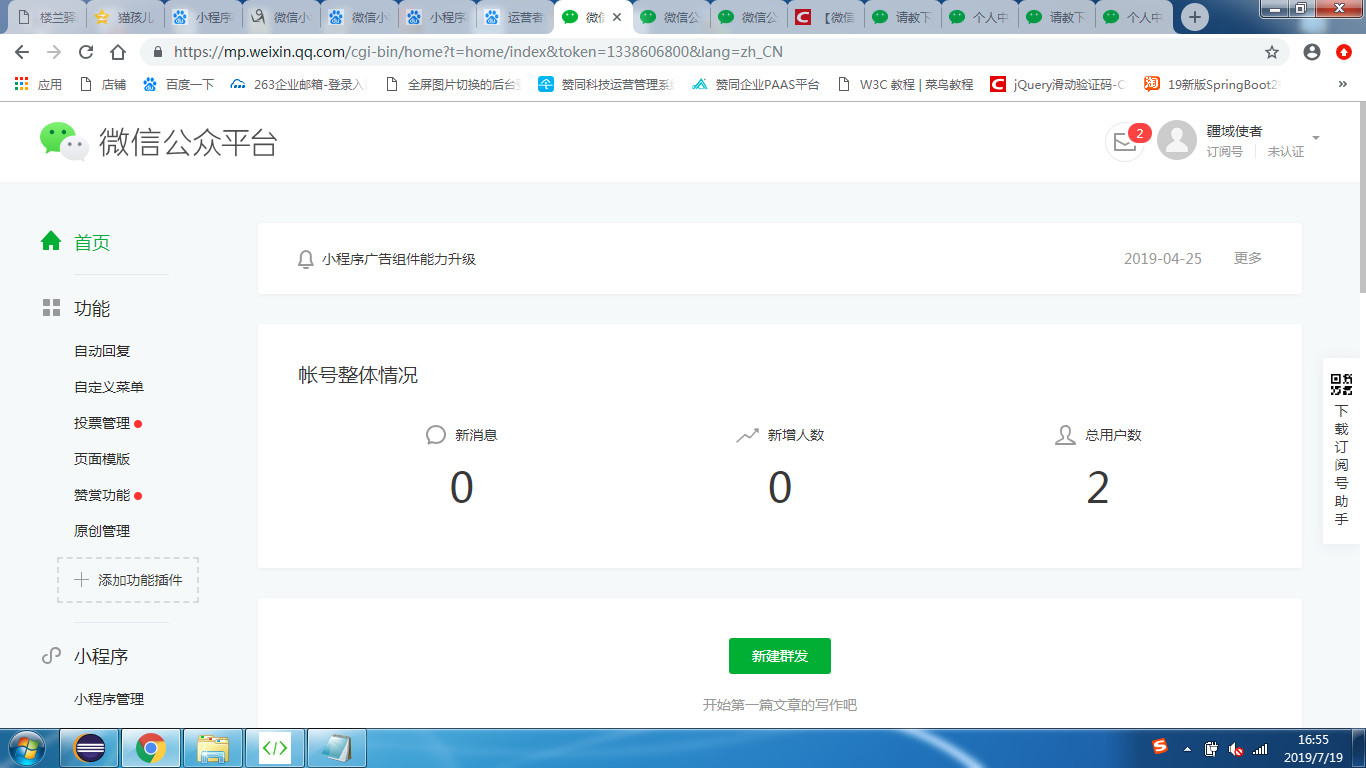Click 更多 to see more announcements
The width and height of the screenshot is (1366, 768).
(x=1248, y=258)
